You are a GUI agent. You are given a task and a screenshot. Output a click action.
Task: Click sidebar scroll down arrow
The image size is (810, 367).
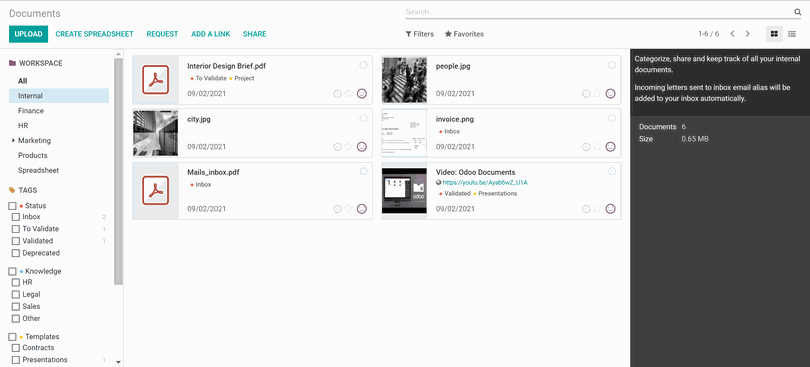pyautogui.click(x=118, y=362)
